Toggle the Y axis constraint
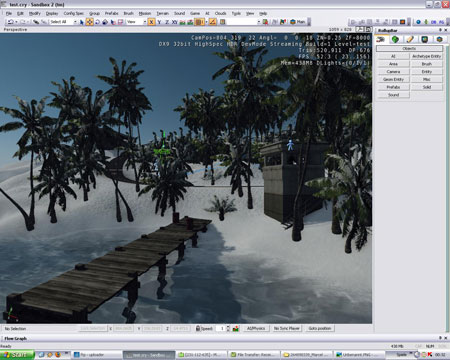The image size is (450, 360). pyautogui.click(x=159, y=22)
